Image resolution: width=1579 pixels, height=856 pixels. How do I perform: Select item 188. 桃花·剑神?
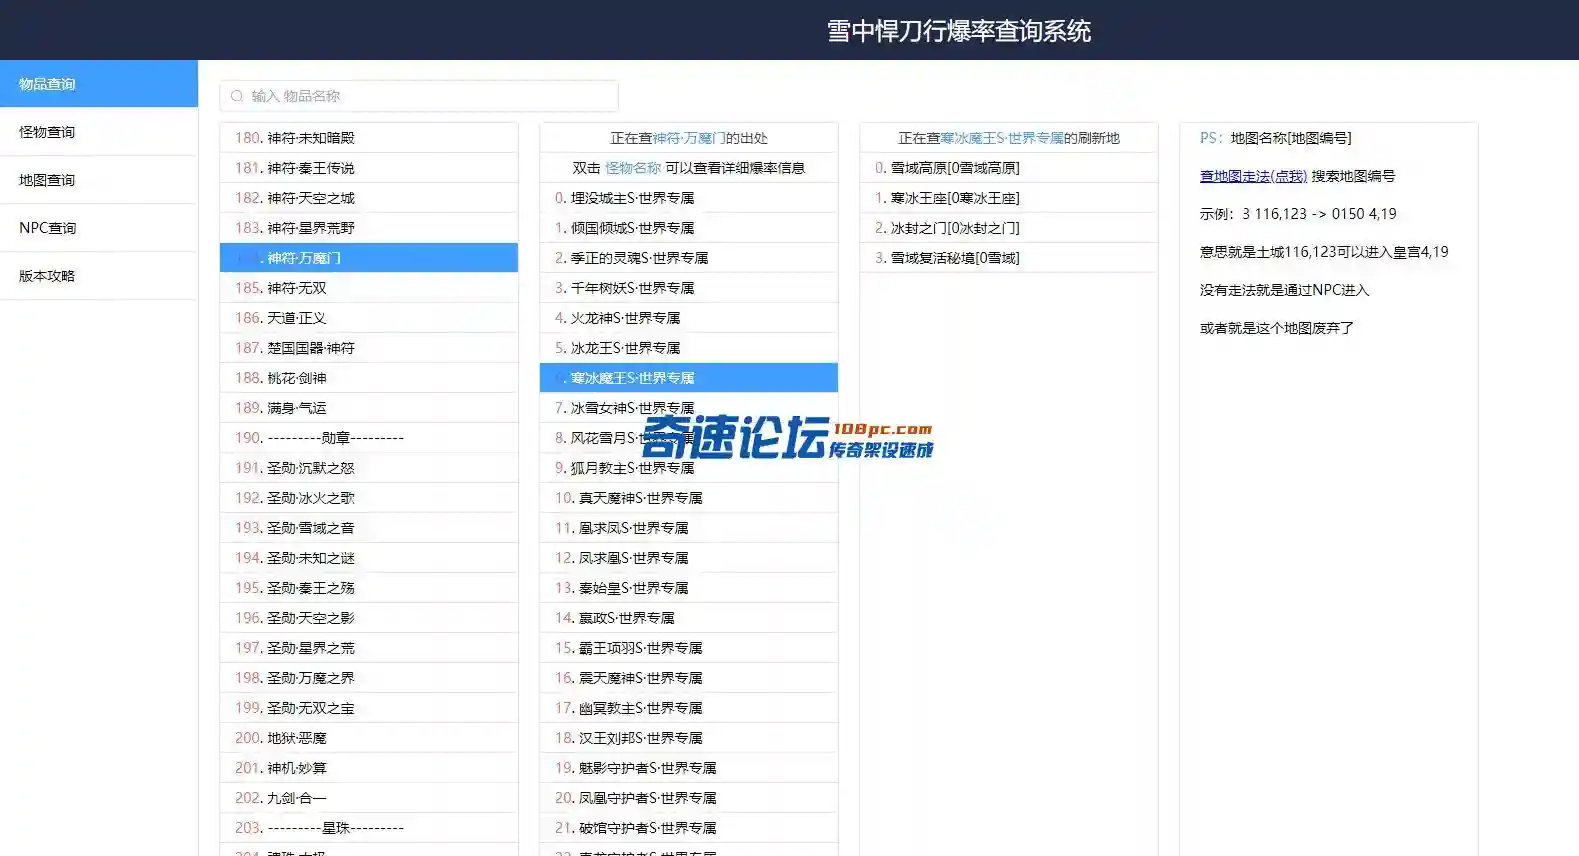(369, 378)
